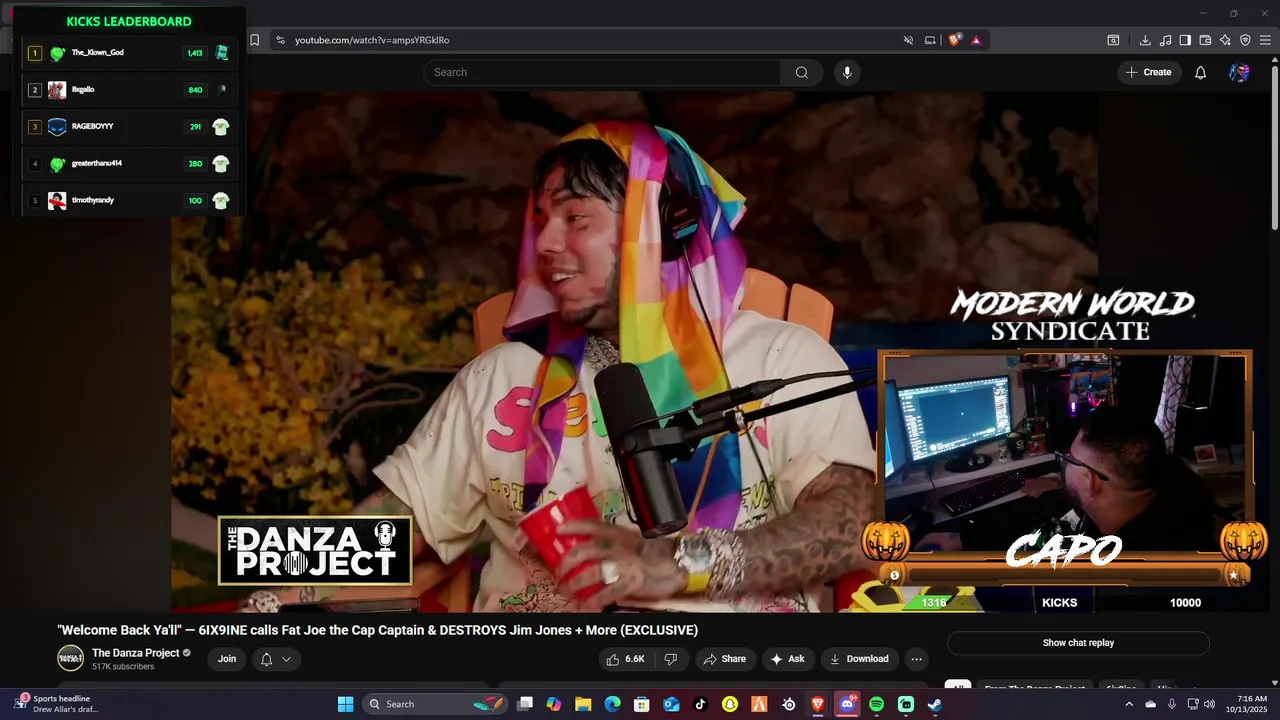
Task: Dislike the video with thumbs-down button
Action: coord(671,659)
